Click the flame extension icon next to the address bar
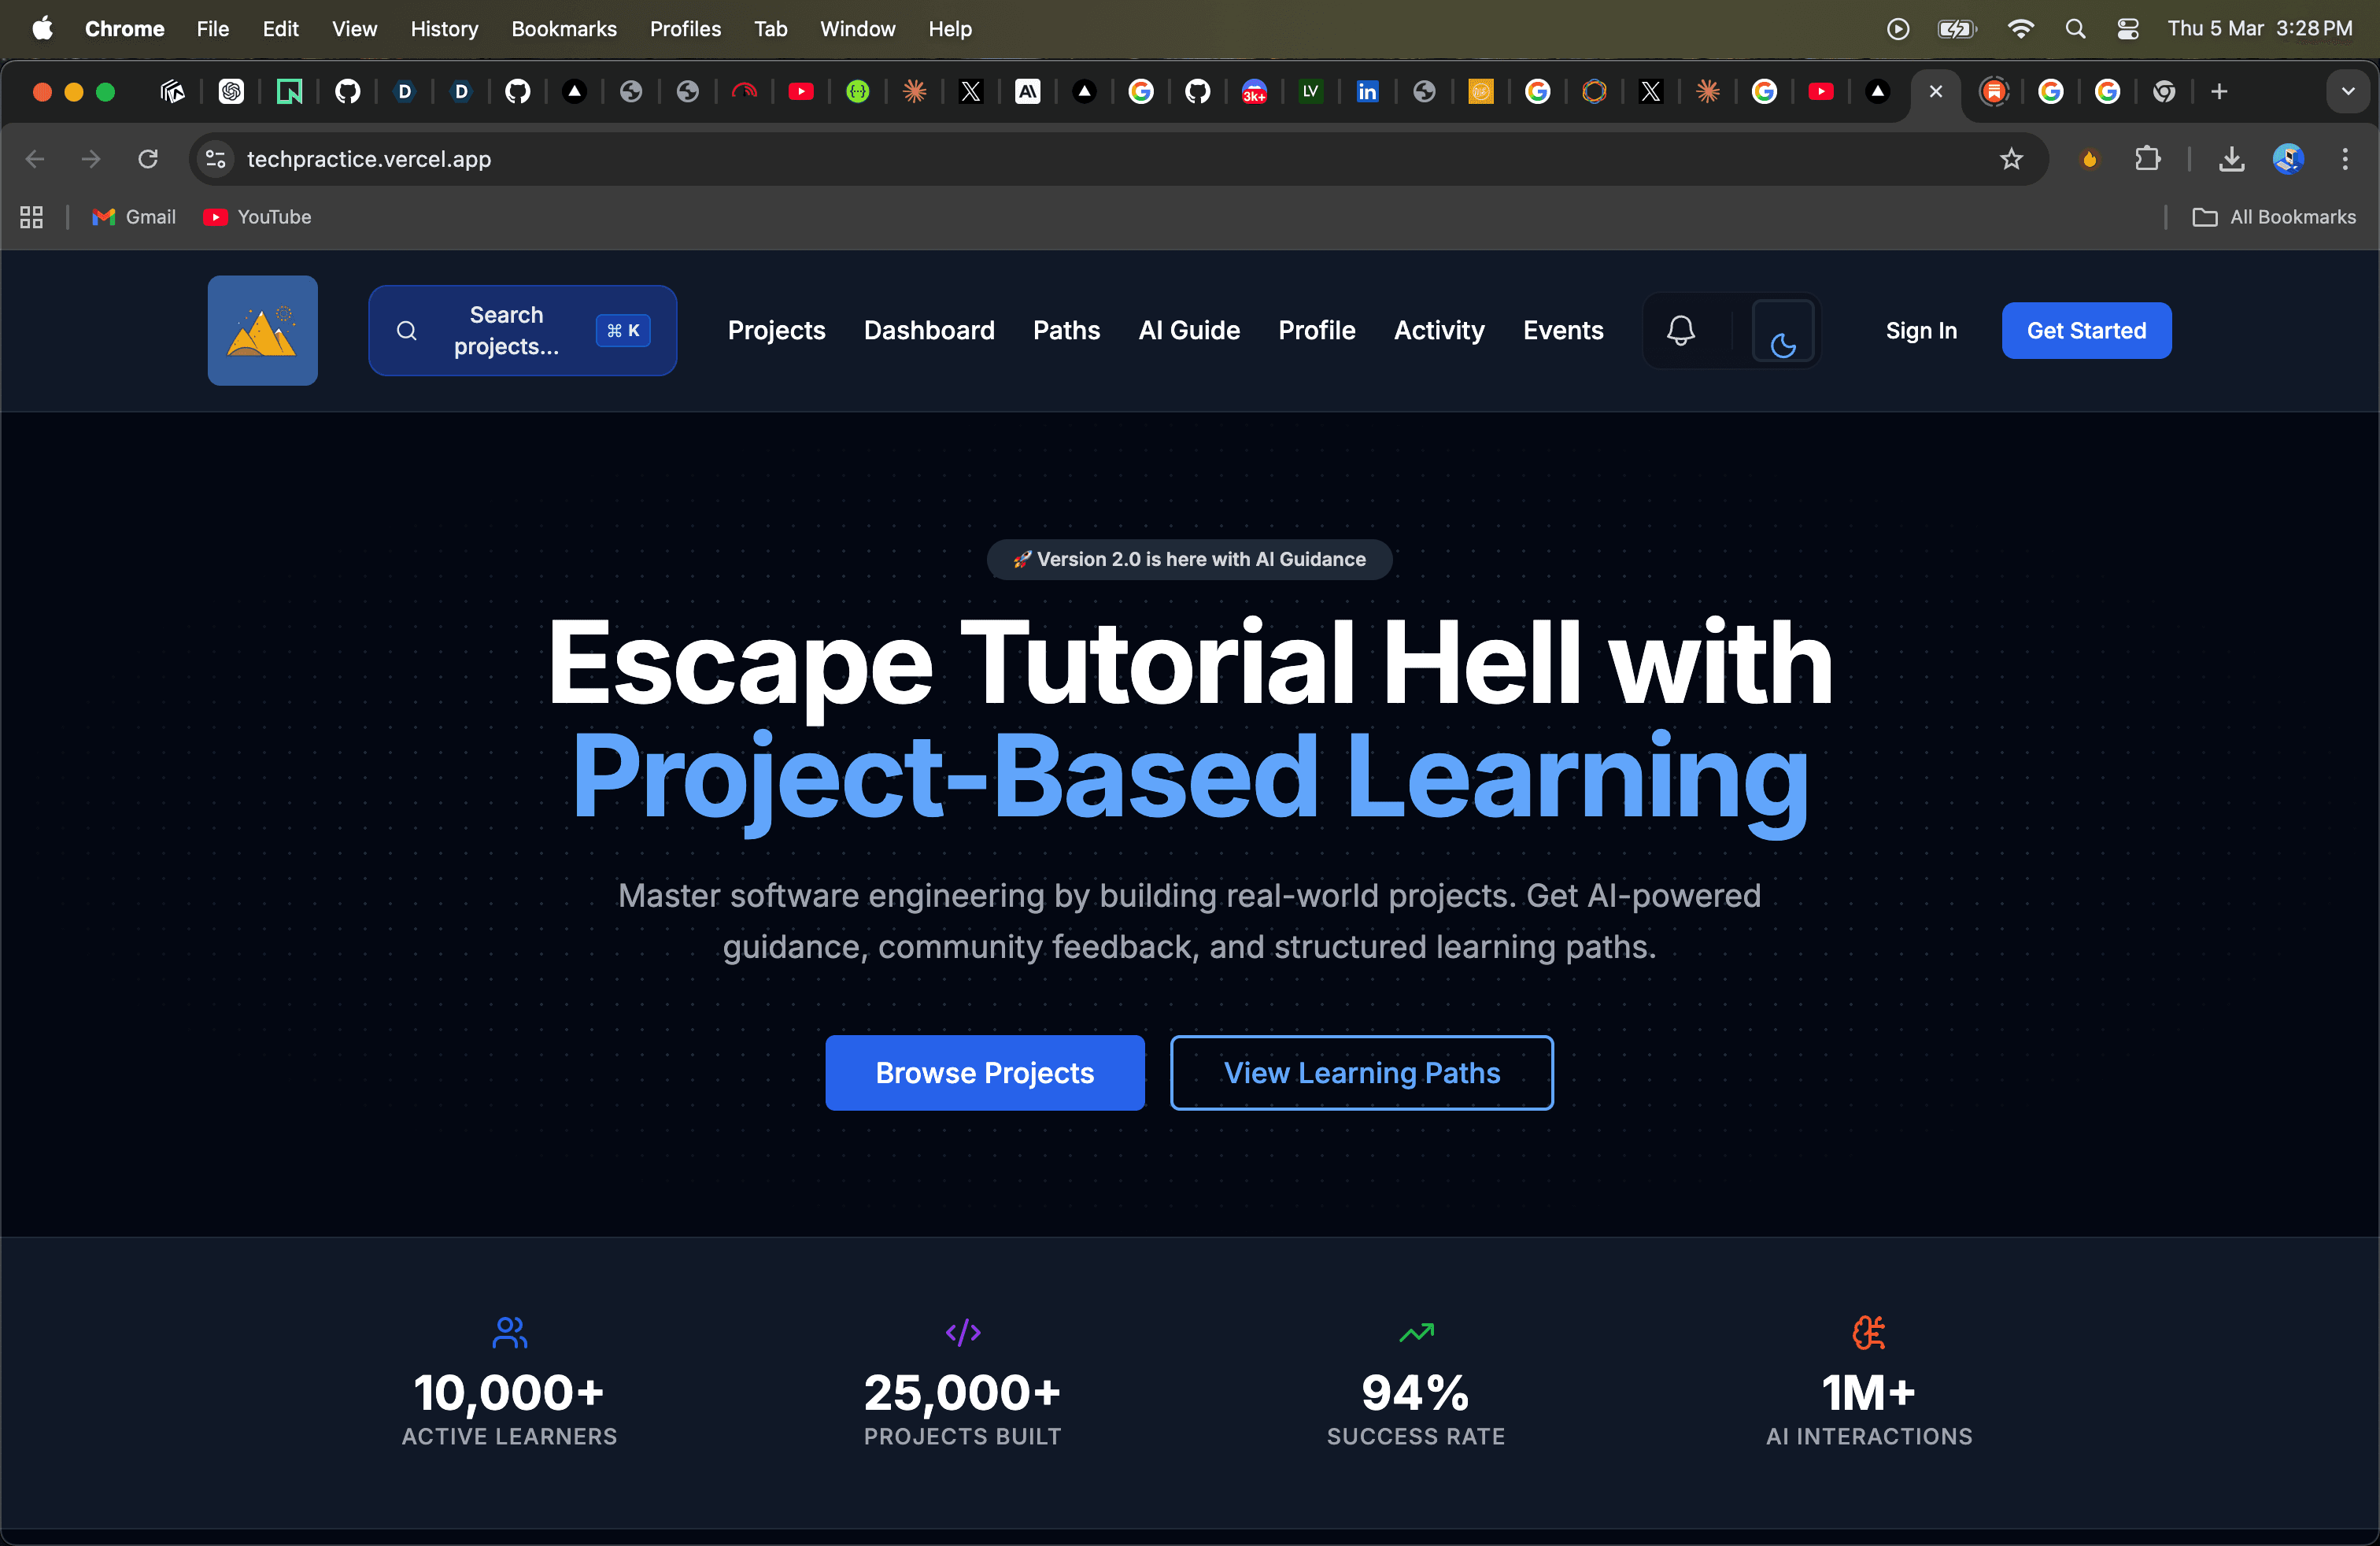 click(2089, 159)
